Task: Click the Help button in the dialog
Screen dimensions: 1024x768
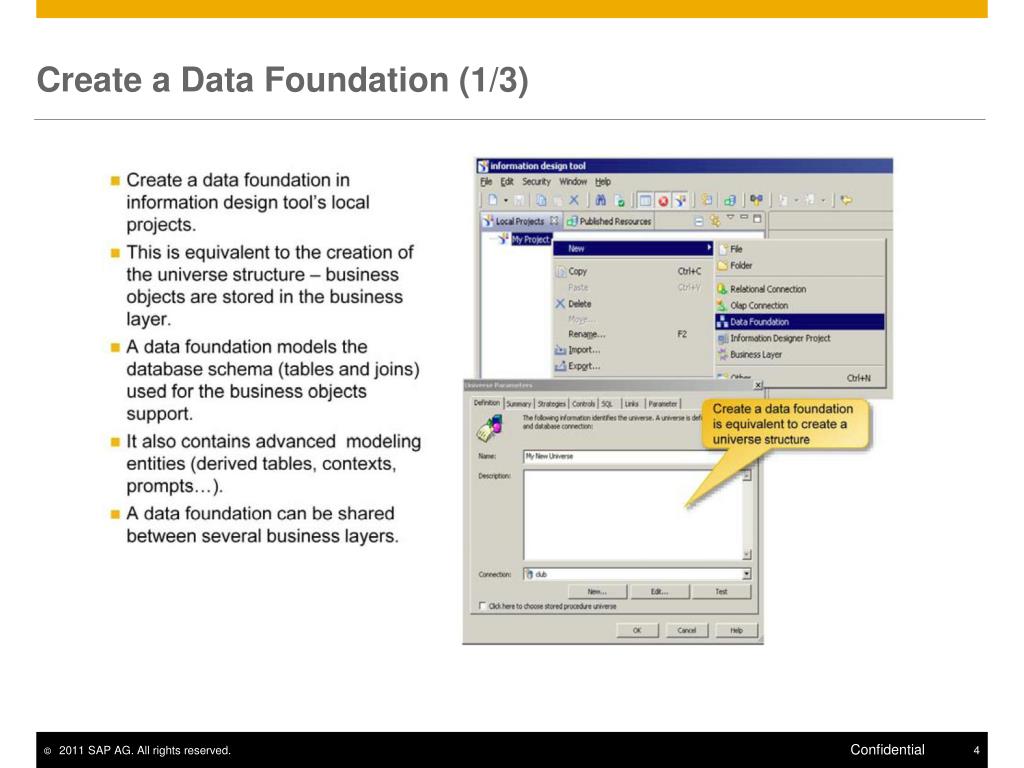Action: pyautogui.click(x=736, y=630)
